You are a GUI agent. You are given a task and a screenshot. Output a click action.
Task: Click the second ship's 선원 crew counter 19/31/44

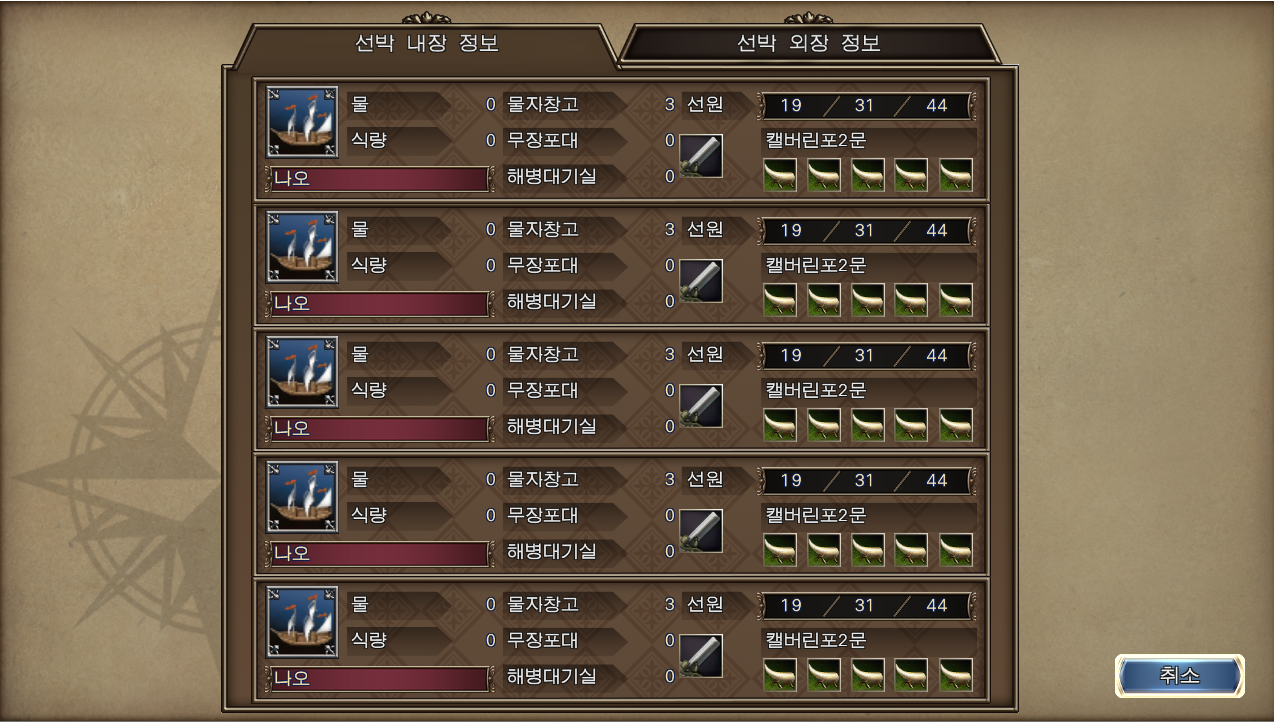[865, 230]
